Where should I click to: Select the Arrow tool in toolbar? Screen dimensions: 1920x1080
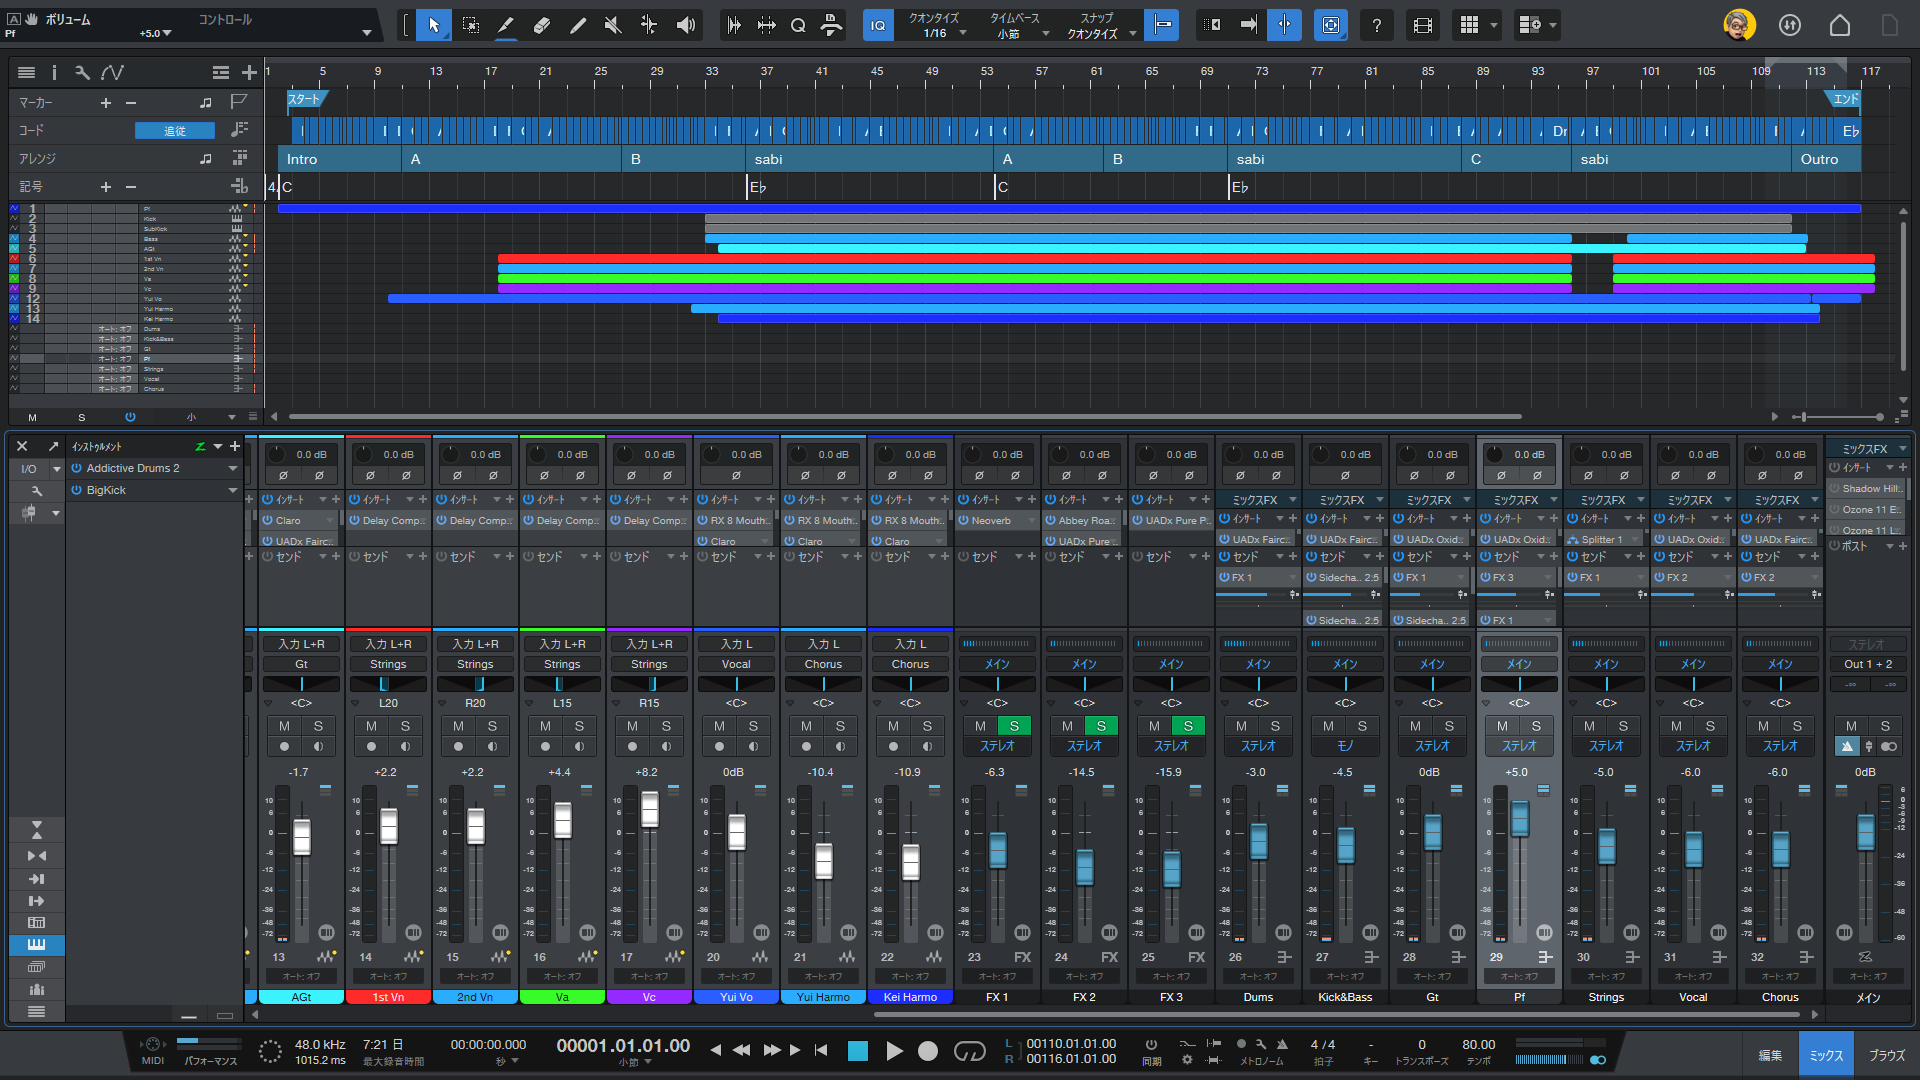[433, 25]
